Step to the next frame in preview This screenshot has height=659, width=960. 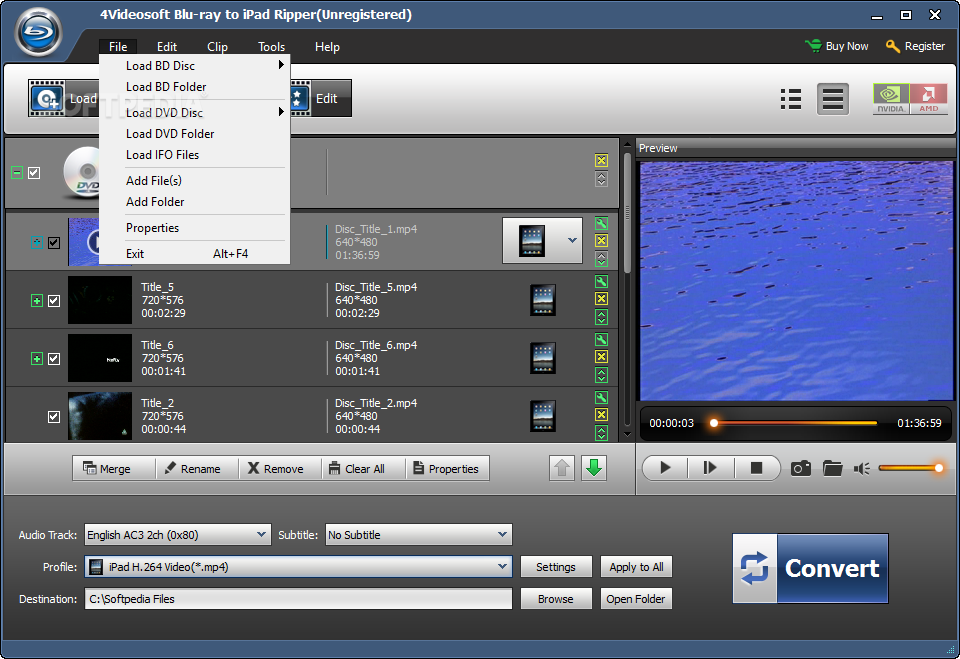point(710,469)
